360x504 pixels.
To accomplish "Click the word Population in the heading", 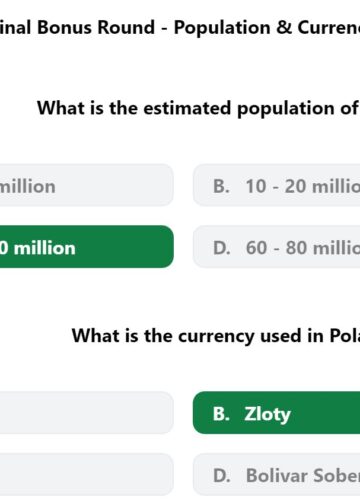I will [222, 28].
